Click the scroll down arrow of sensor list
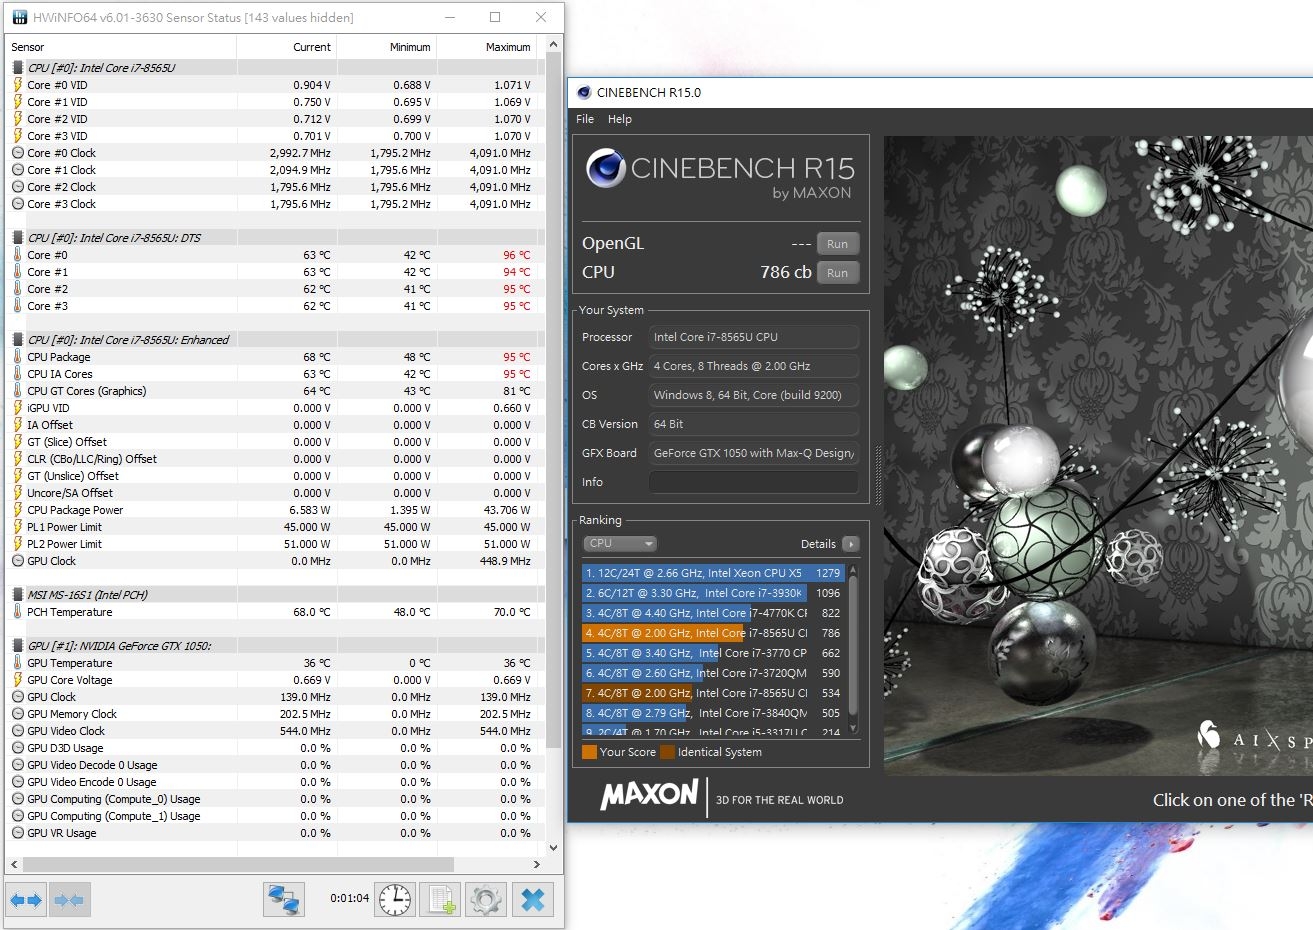 pos(554,848)
